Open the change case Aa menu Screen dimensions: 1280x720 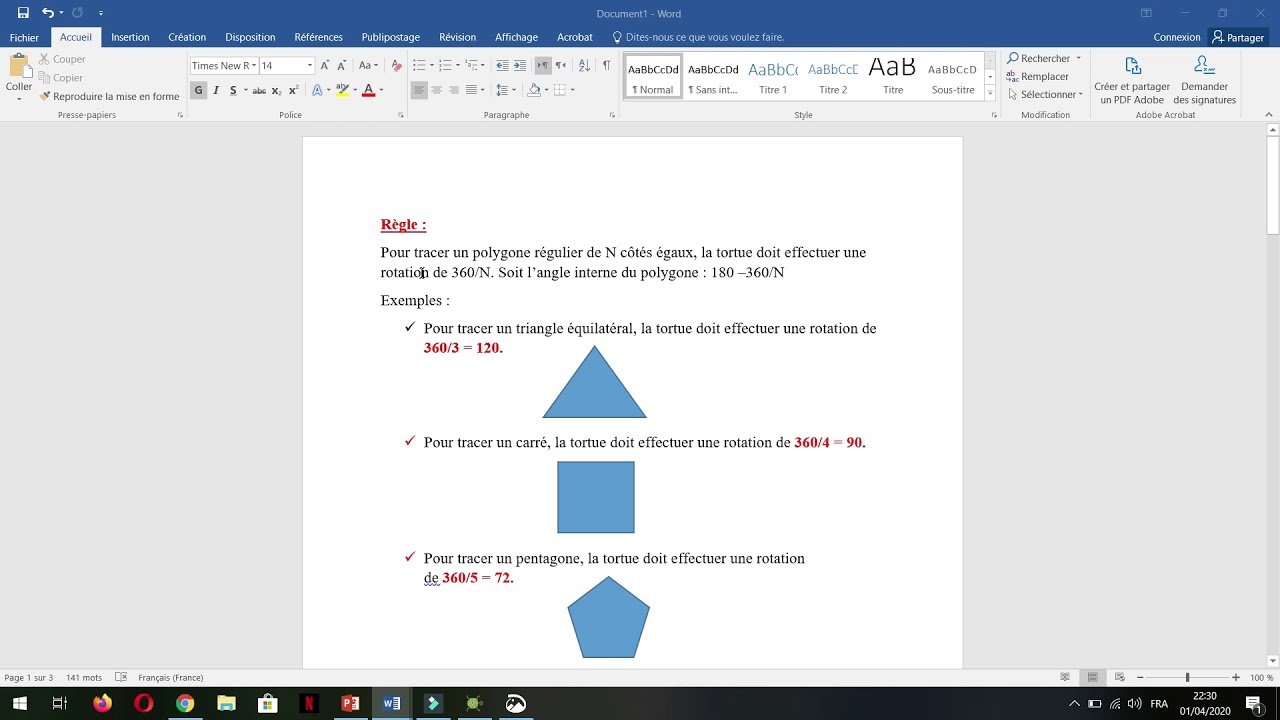point(368,65)
